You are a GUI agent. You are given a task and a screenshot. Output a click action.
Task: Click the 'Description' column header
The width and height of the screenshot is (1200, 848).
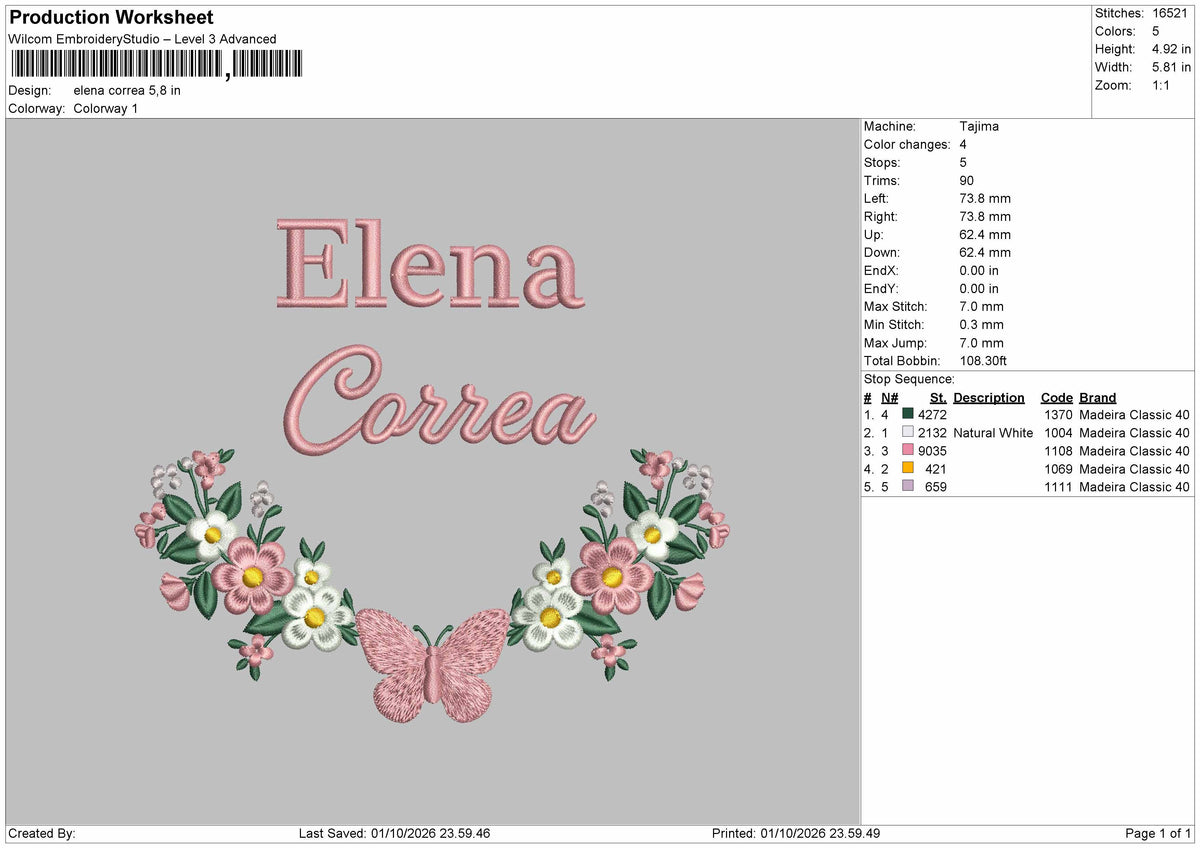pos(989,397)
